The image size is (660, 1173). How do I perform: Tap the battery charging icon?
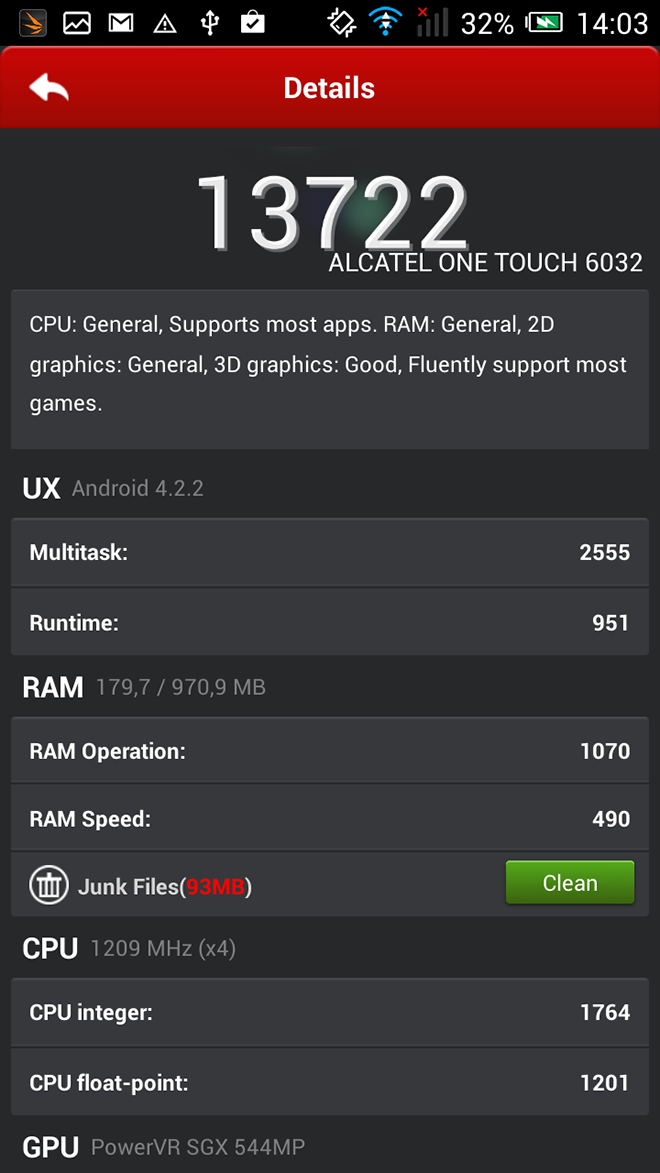tap(544, 23)
